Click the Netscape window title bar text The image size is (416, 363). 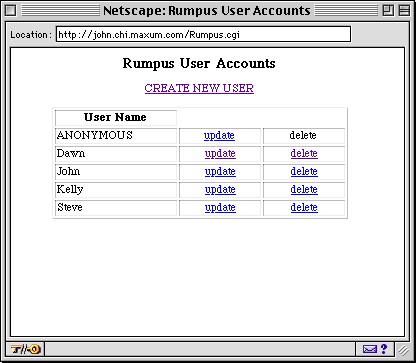[x=207, y=11]
